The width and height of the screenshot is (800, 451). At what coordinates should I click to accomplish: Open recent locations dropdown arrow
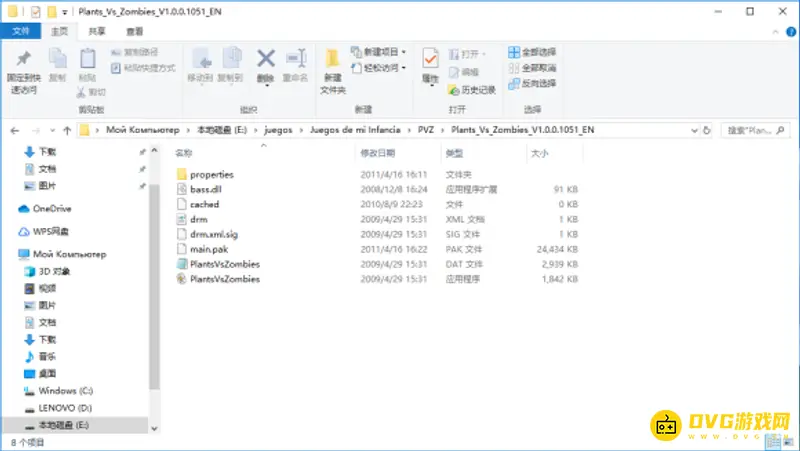52,131
